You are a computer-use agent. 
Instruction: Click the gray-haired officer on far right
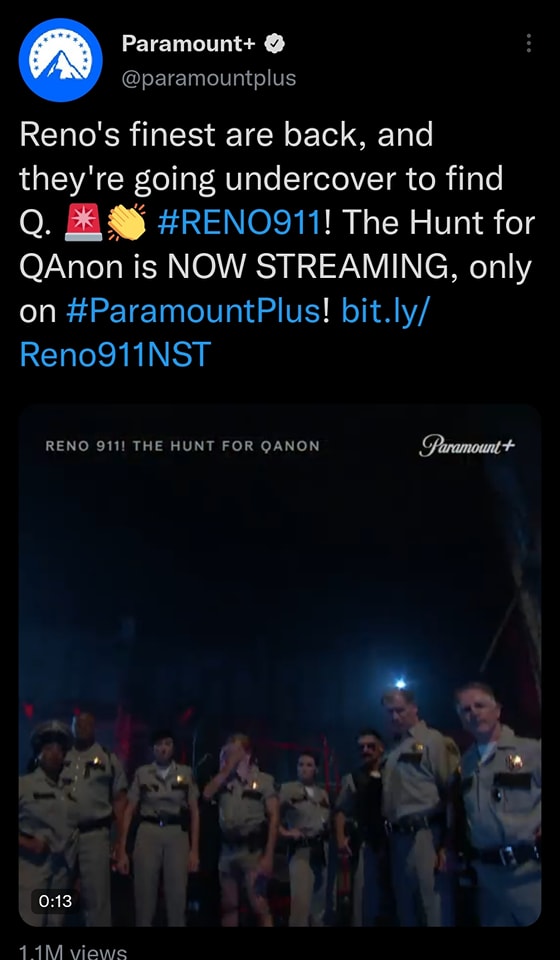(x=499, y=802)
